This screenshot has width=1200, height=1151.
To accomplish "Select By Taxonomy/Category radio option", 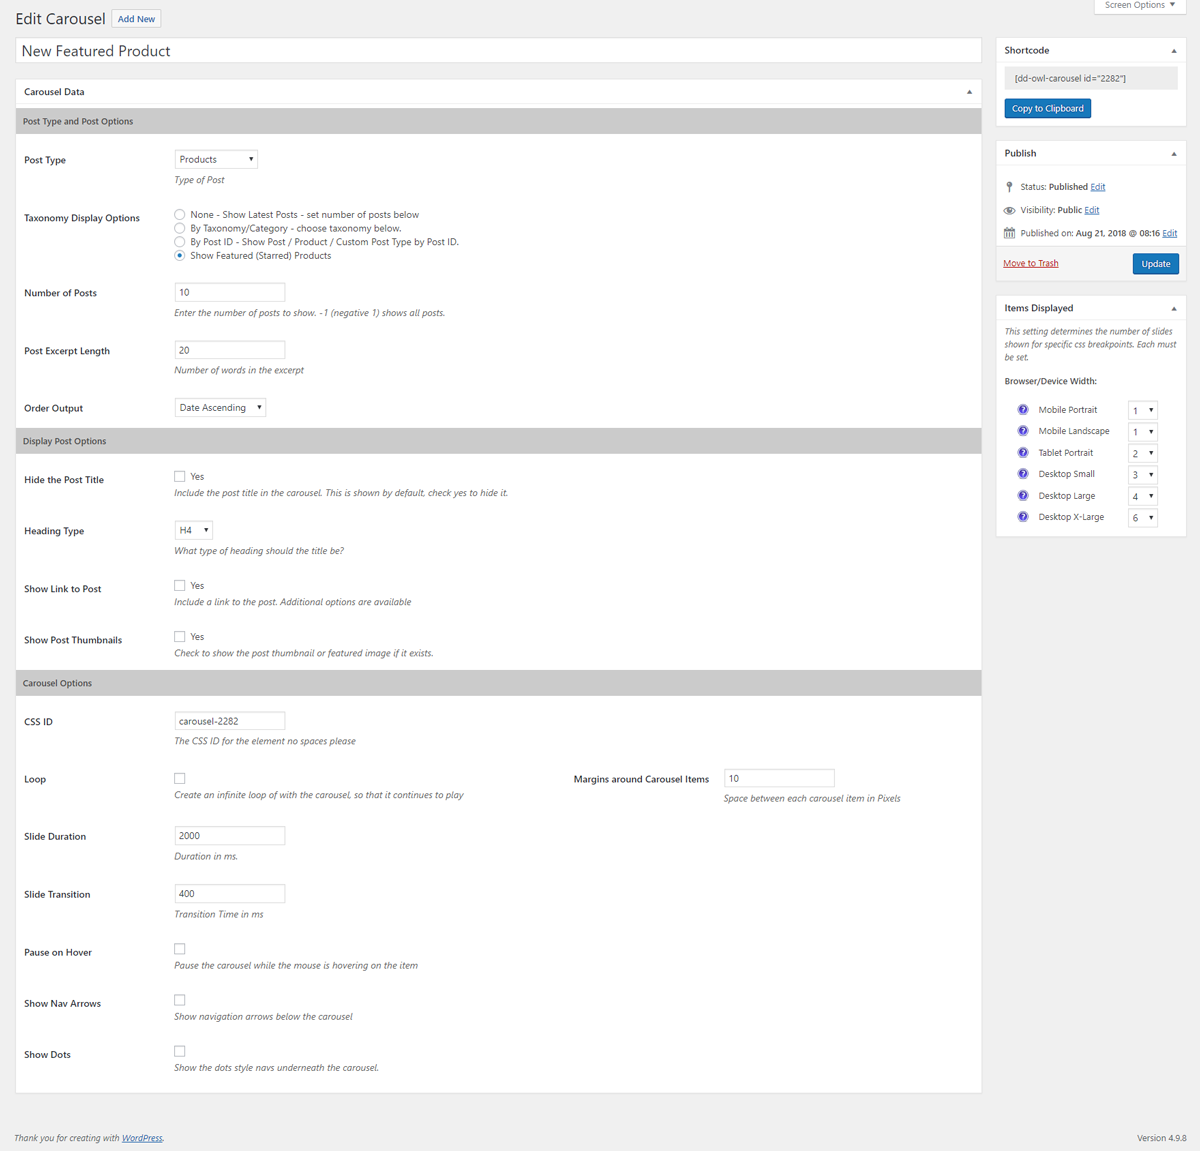I will [x=180, y=228].
